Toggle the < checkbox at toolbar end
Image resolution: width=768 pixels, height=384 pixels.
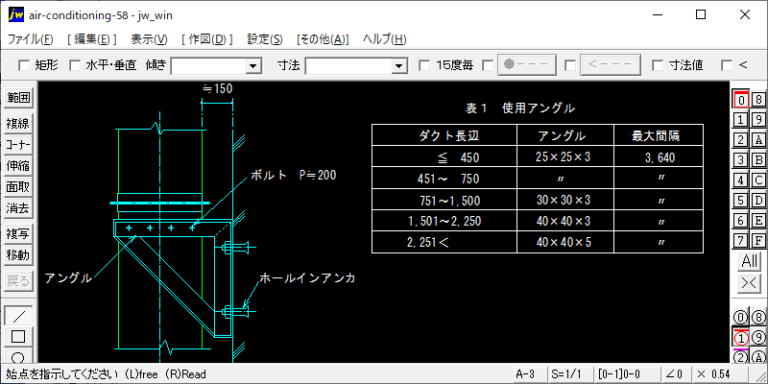pyautogui.click(x=727, y=65)
